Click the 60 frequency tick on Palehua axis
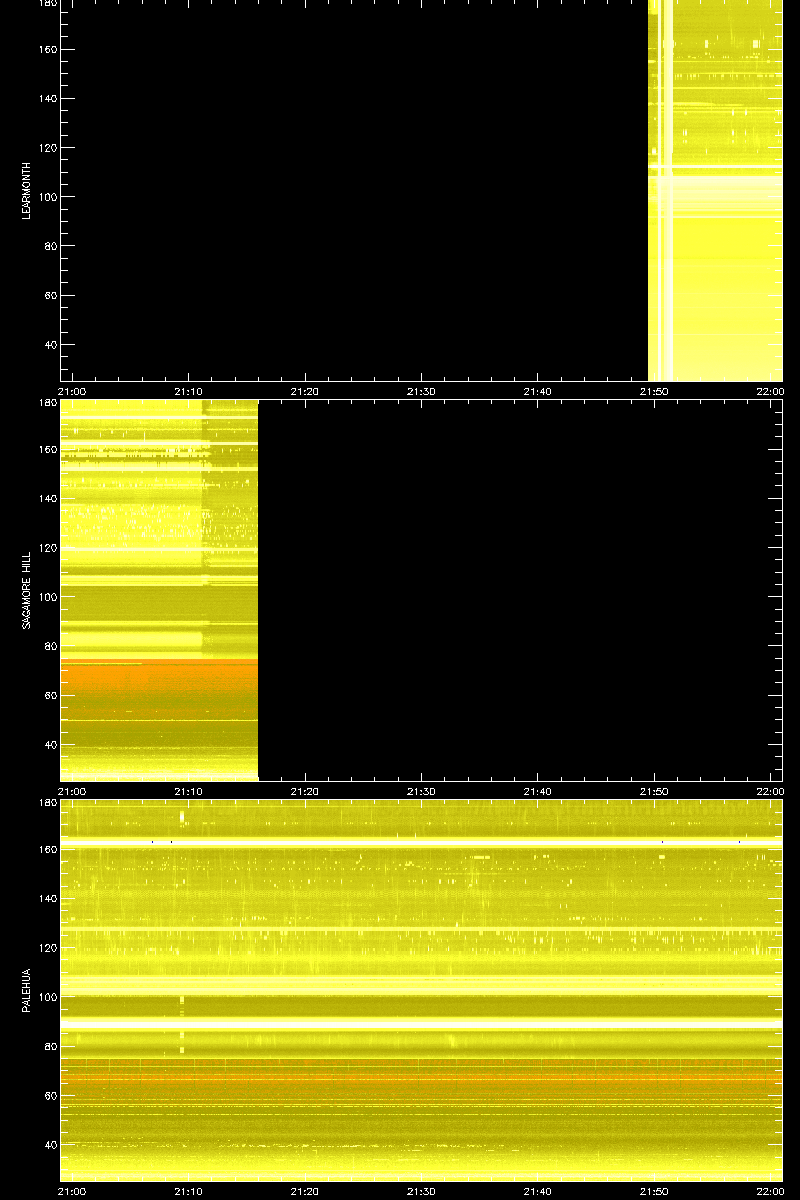This screenshot has width=800, height=1200. (49, 1096)
